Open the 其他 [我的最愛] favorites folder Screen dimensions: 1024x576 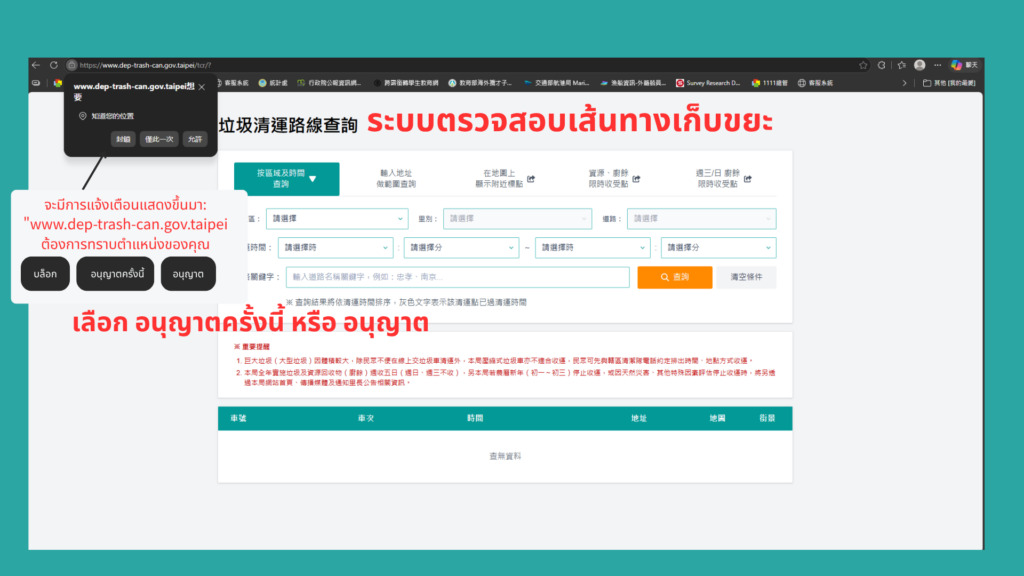949,83
